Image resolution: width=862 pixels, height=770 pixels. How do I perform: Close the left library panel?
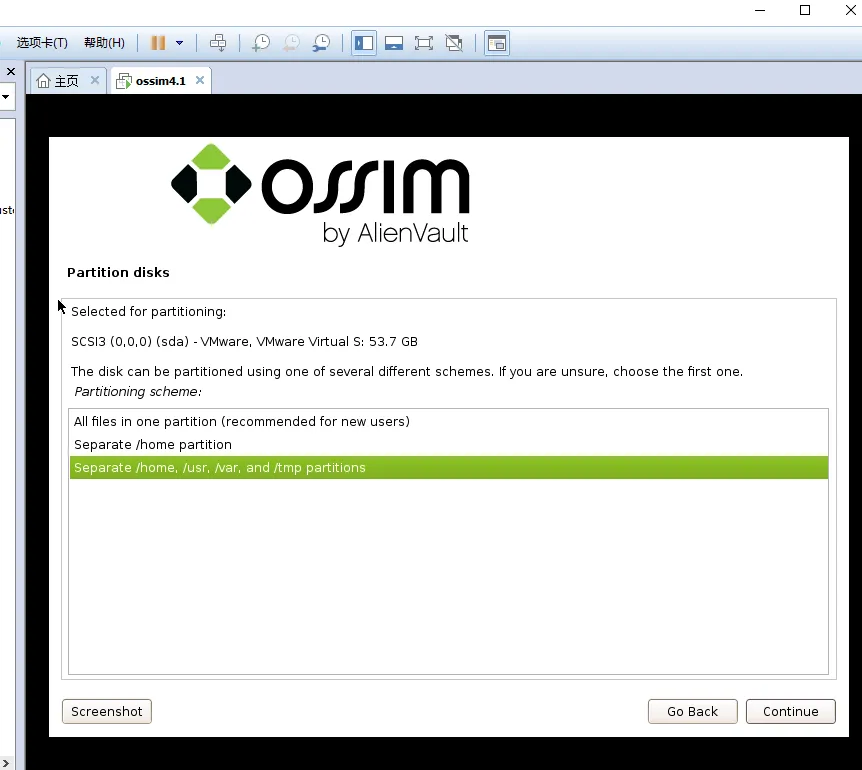click(10, 71)
